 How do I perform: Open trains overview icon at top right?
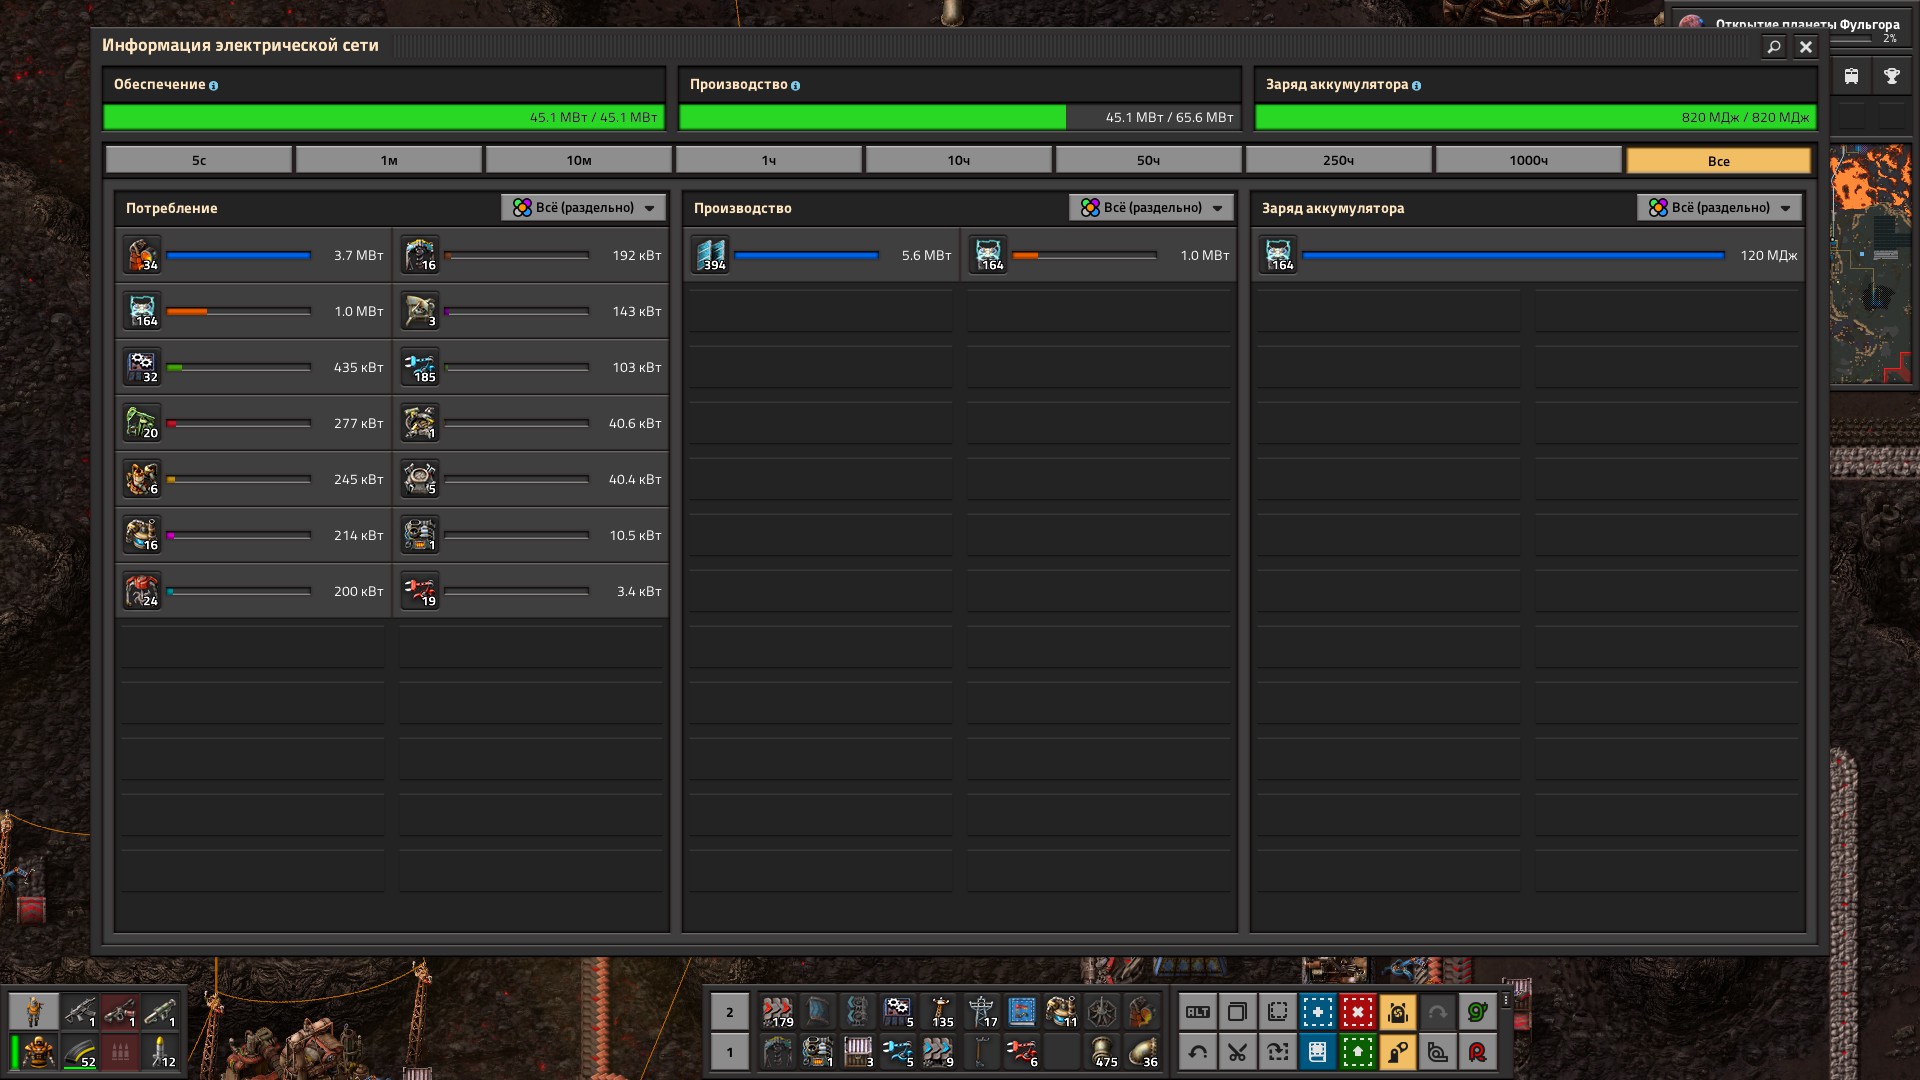point(1851,76)
